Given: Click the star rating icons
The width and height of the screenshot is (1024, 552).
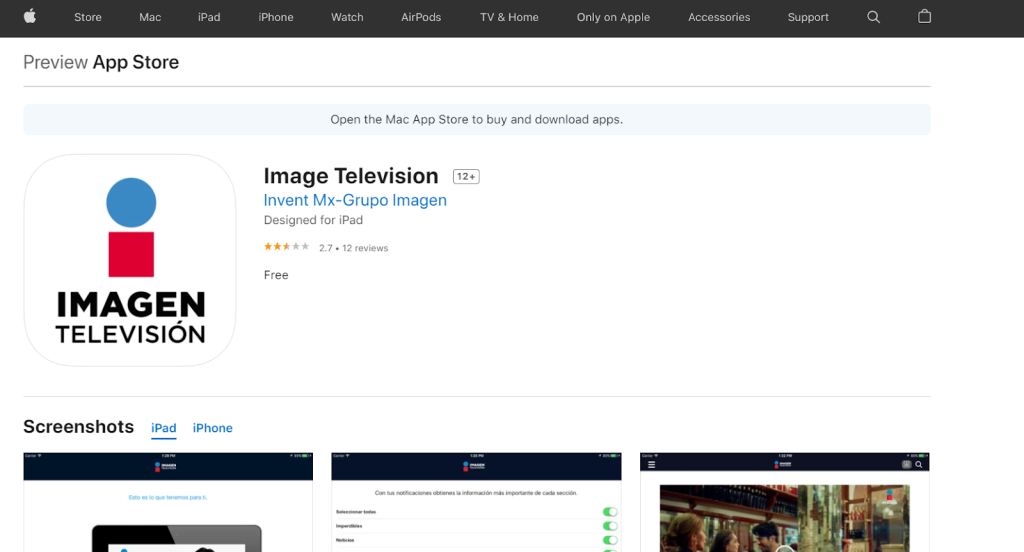Looking at the screenshot, I should 287,247.
